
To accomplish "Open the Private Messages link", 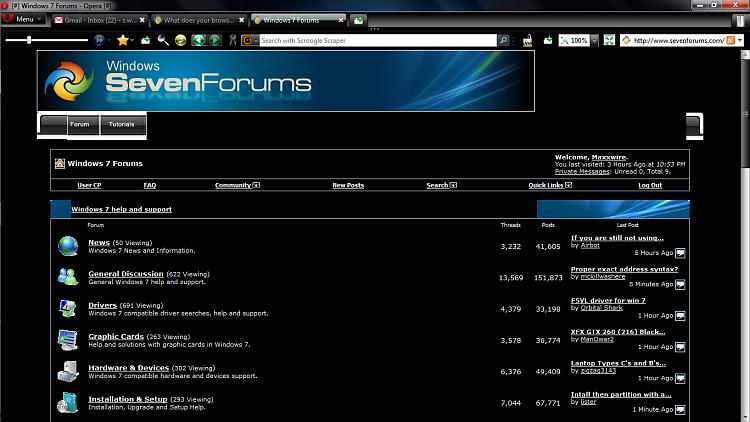I will tap(582, 171).
